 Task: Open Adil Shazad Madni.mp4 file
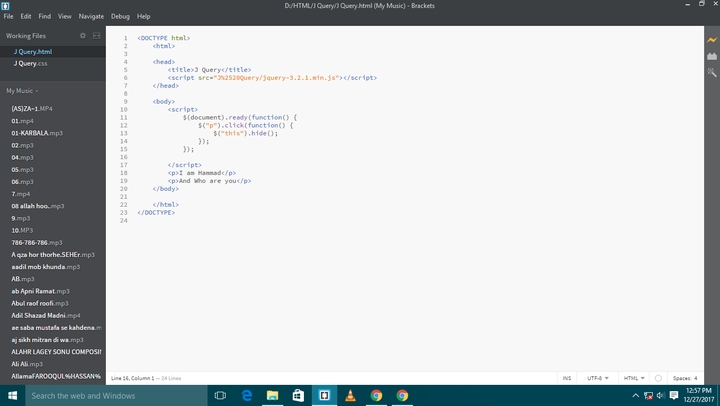click(45, 316)
